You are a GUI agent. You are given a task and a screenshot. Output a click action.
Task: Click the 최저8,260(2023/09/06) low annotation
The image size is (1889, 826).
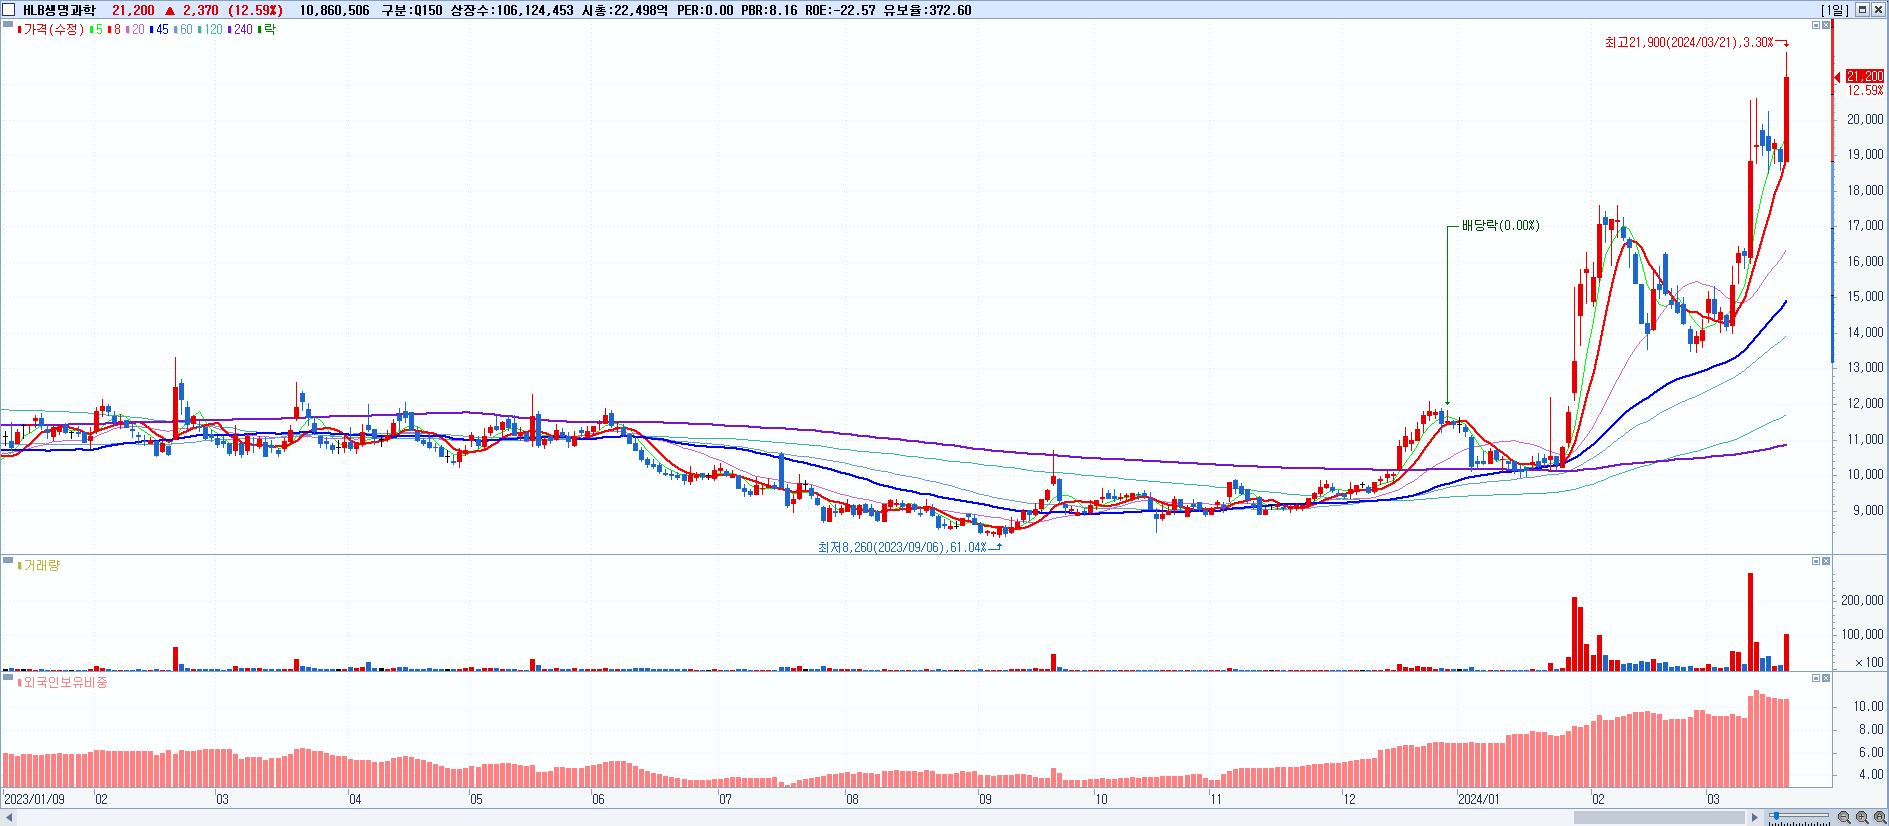point(902,547)
